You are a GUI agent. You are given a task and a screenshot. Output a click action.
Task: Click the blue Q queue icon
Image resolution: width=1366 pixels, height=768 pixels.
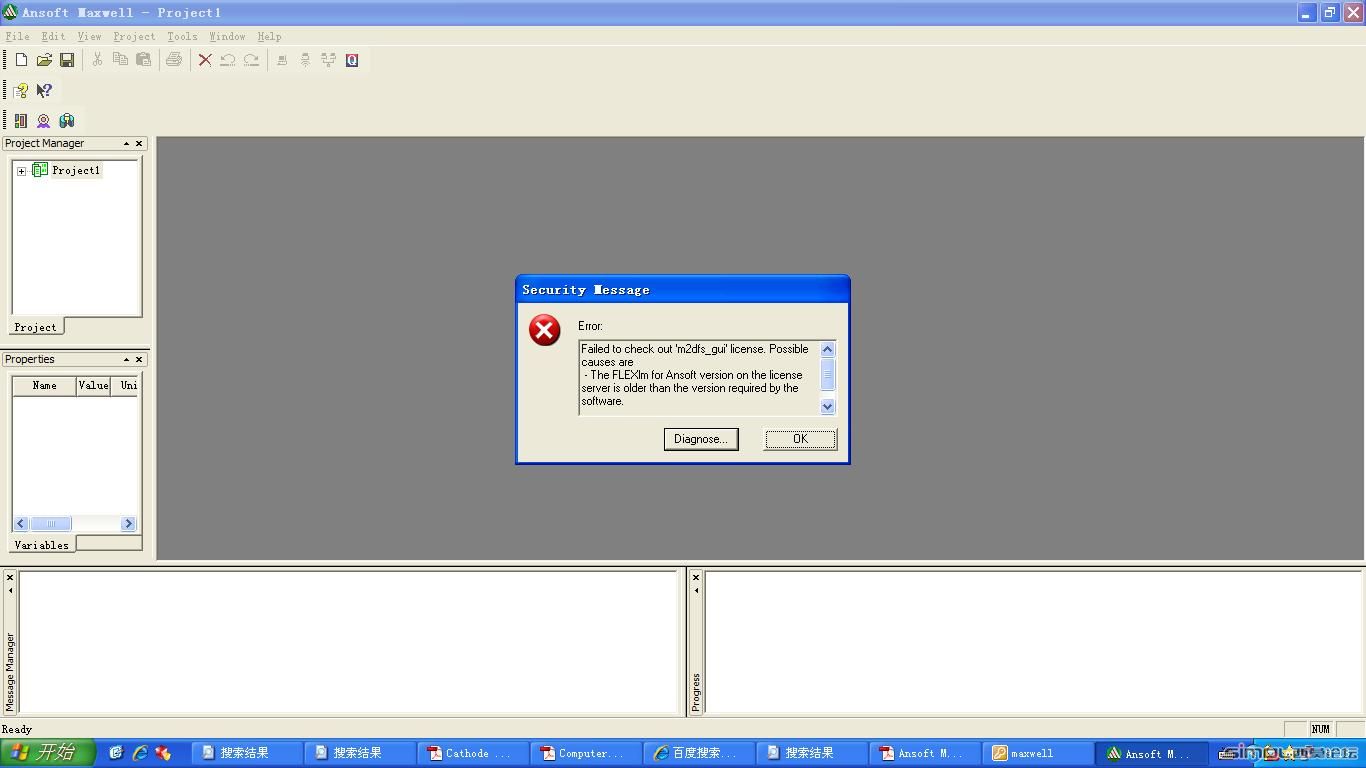tap(352, 60)
